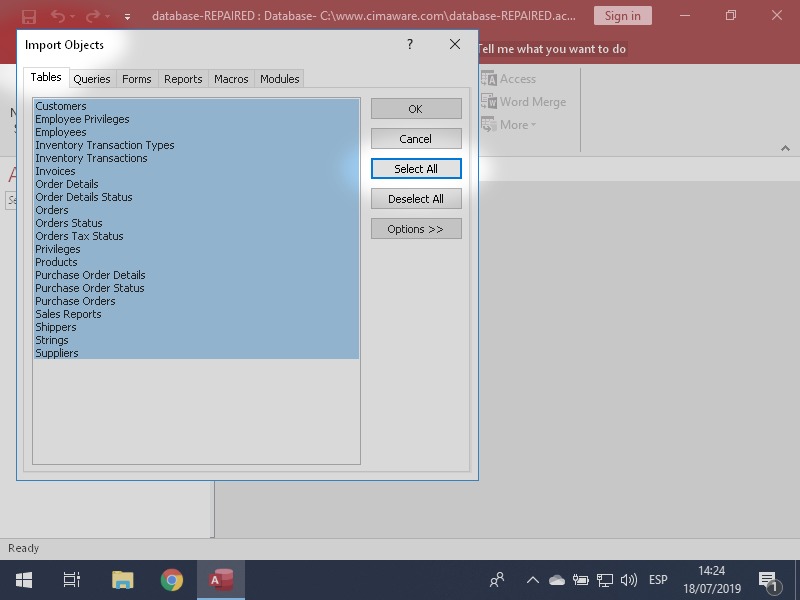The height and width of the screenshot is (600, 800).
Task: Open Windows Start menu
Action: 23,580
